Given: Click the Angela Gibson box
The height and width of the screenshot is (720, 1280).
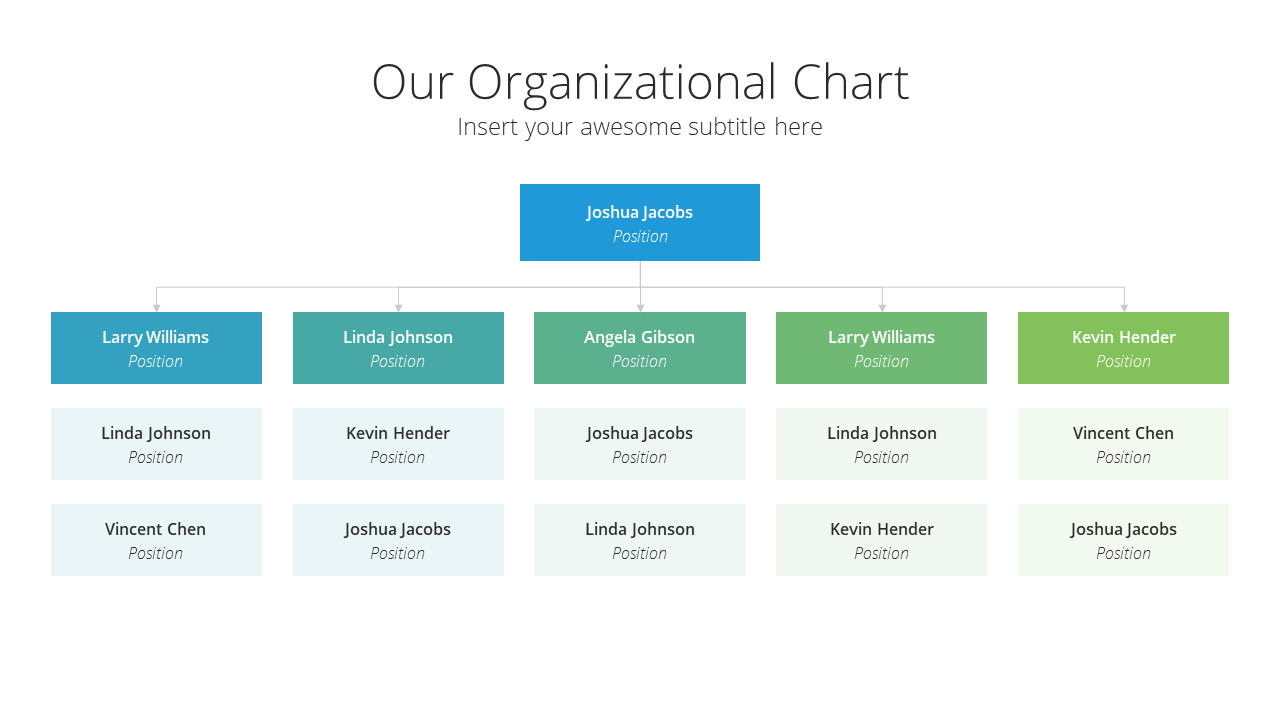Looking at the screenshot, I should tap(640, 348).
